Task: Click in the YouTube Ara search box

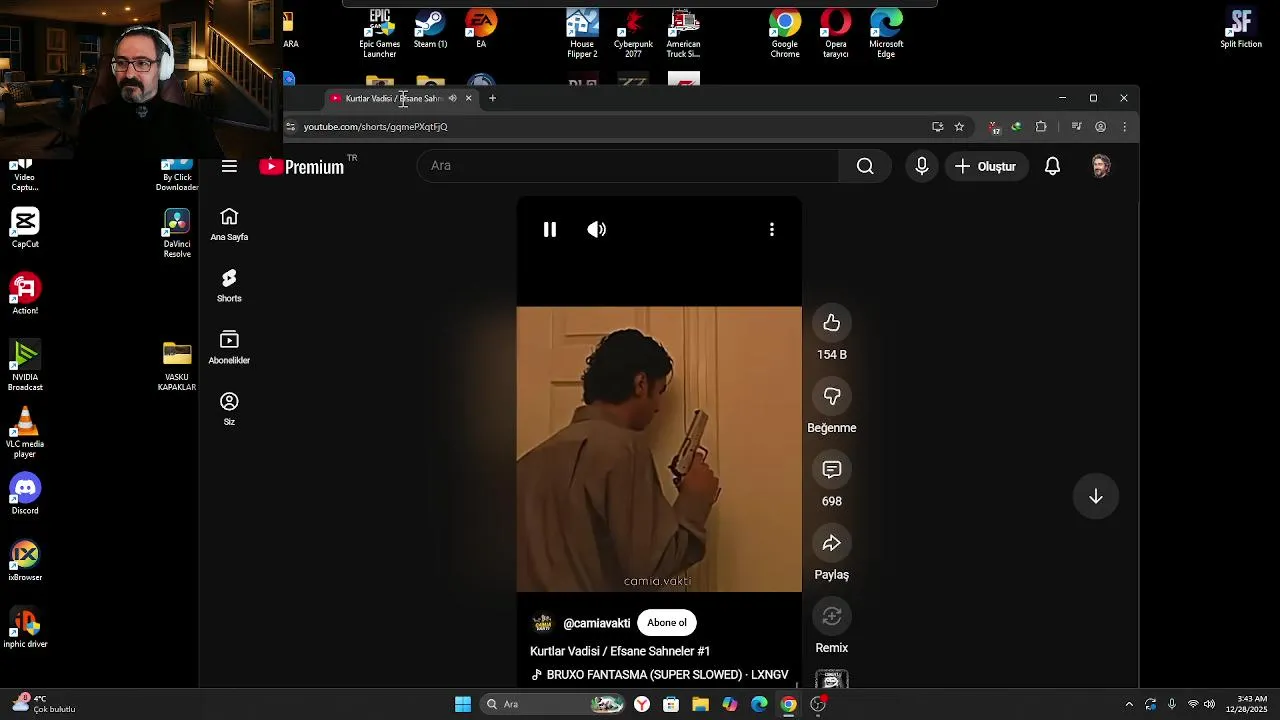Action: [628, 166]
